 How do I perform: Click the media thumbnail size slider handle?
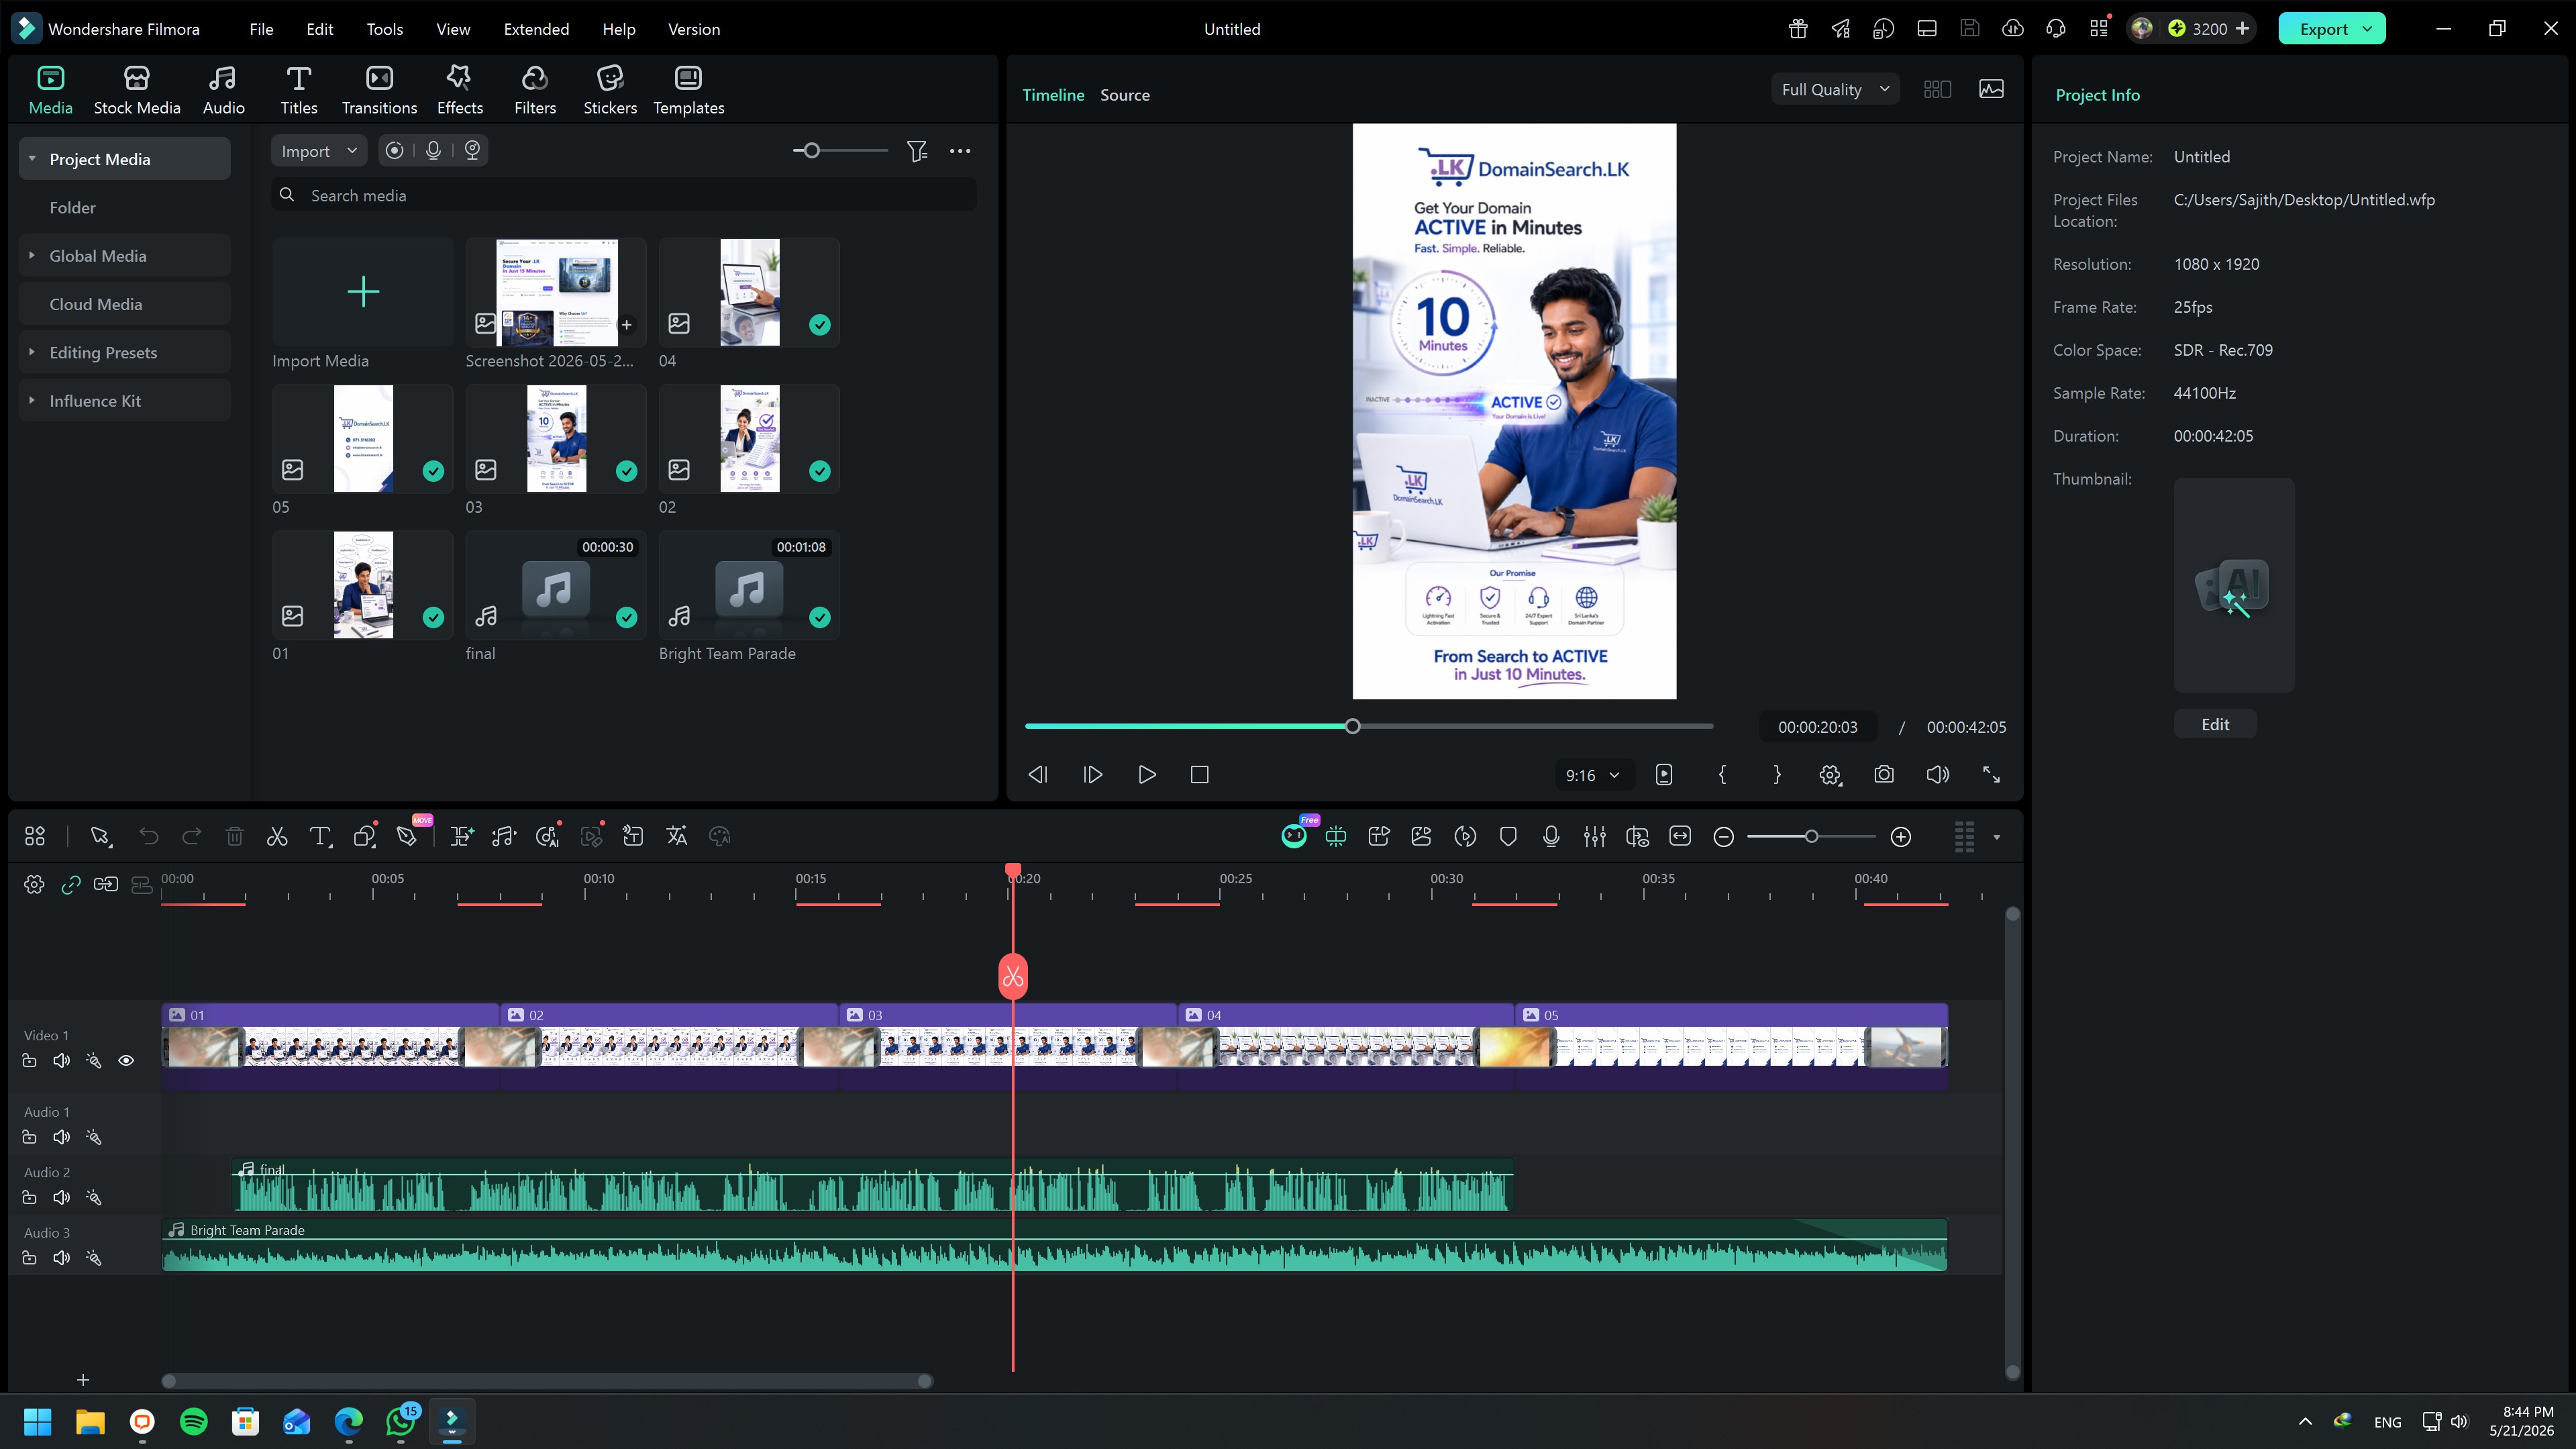click(x=811, y=151)
